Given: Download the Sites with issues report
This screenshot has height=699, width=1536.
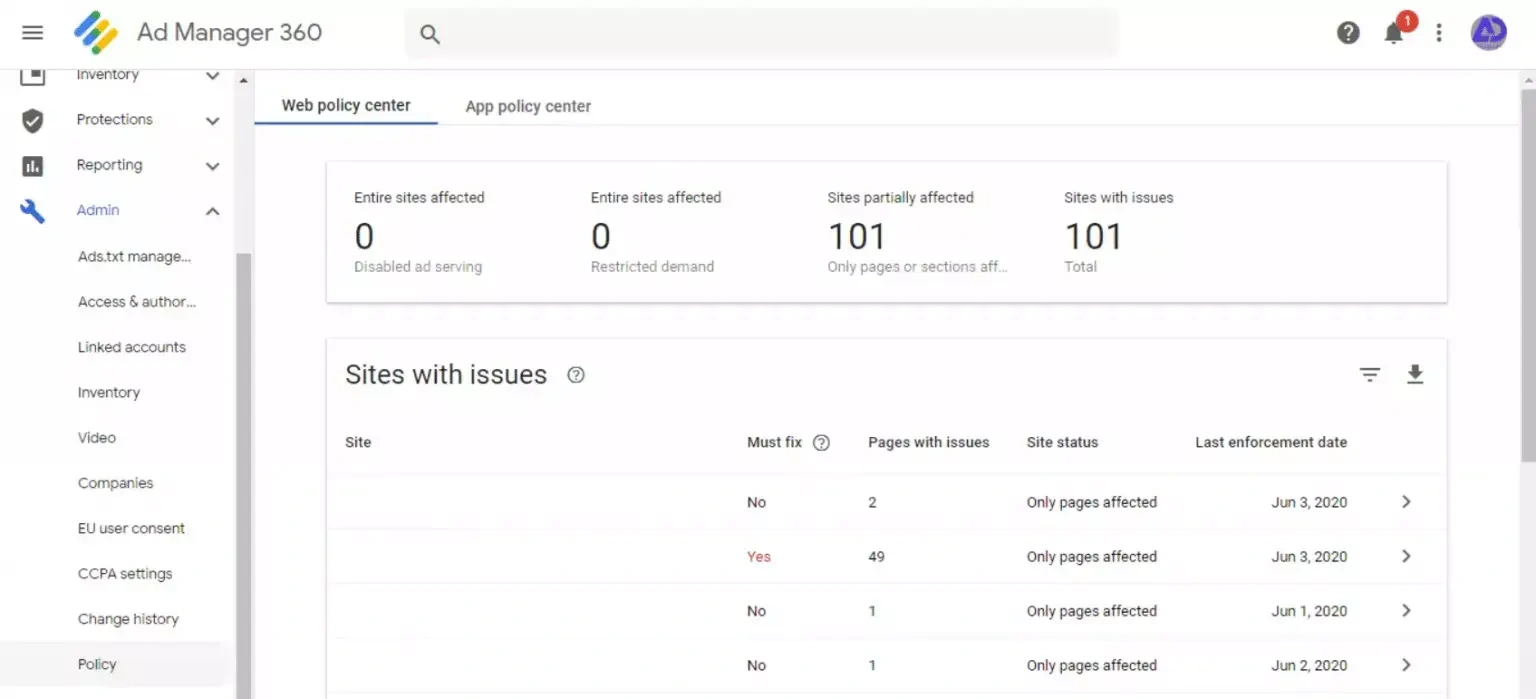Looking at the screenshot, I should point(1414,374).
